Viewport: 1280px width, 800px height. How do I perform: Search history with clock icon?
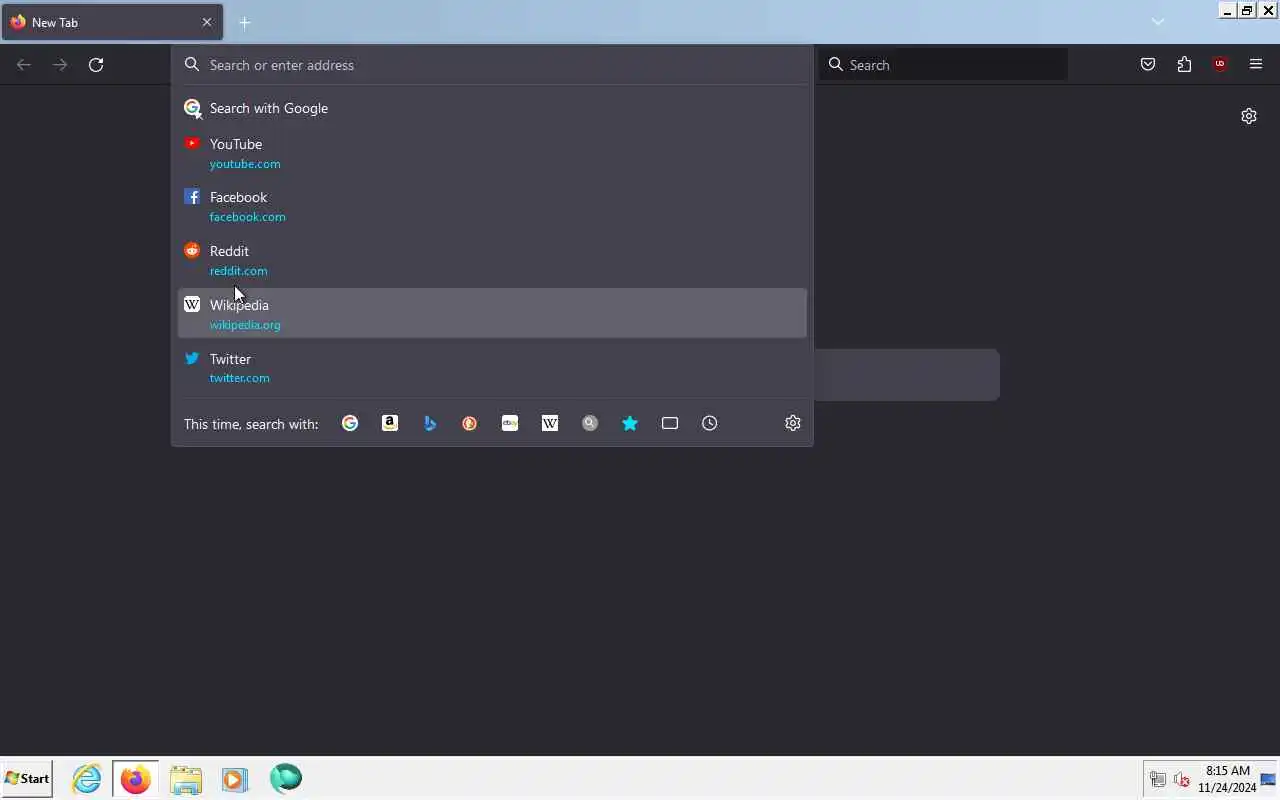tap(710, 423)
